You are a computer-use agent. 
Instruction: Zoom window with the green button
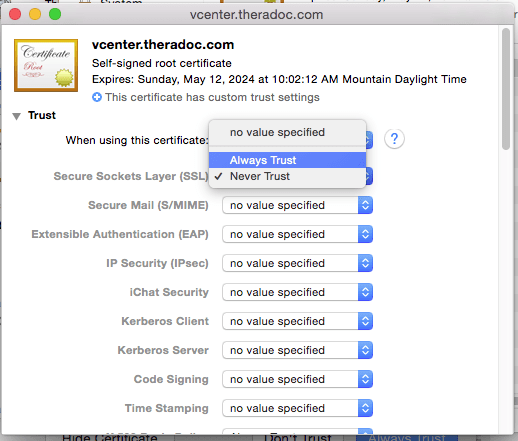(55, 14)
